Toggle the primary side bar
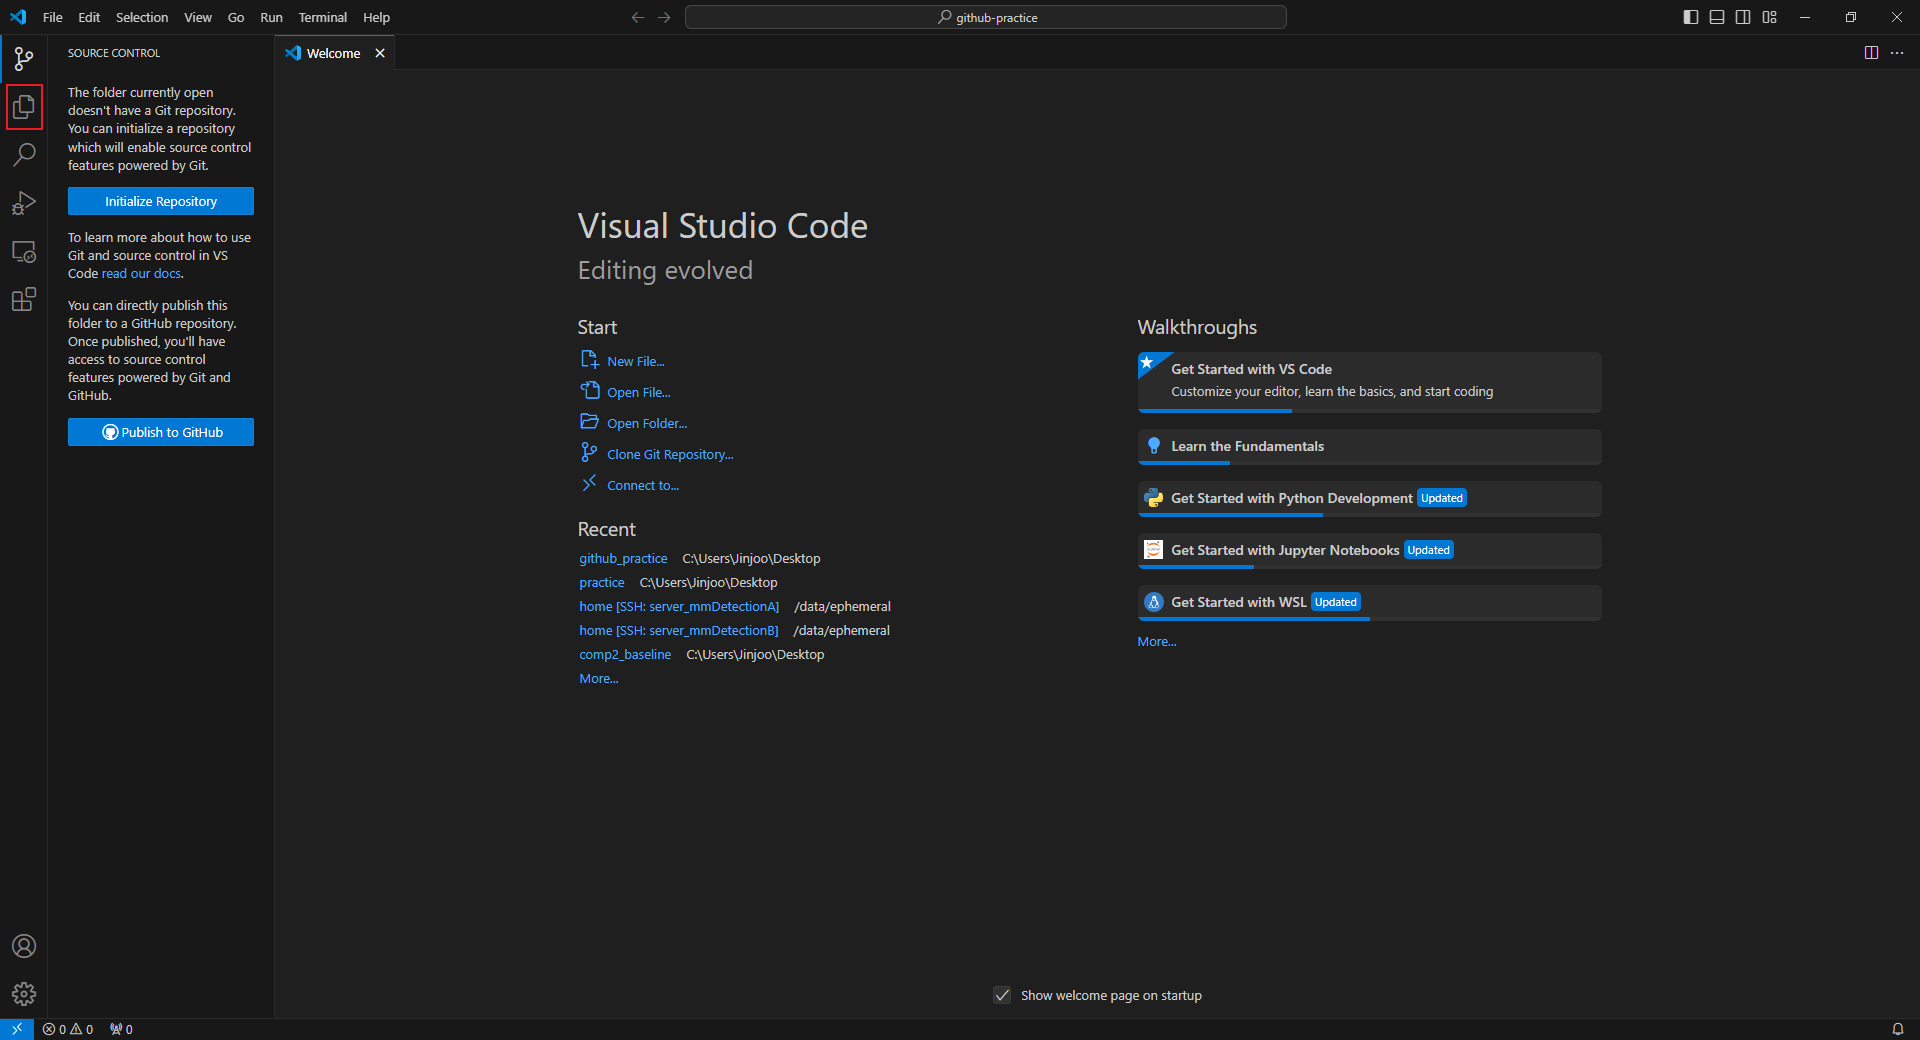The height and width of the screenshot is (1040, 1920). tap(1691, 17)
